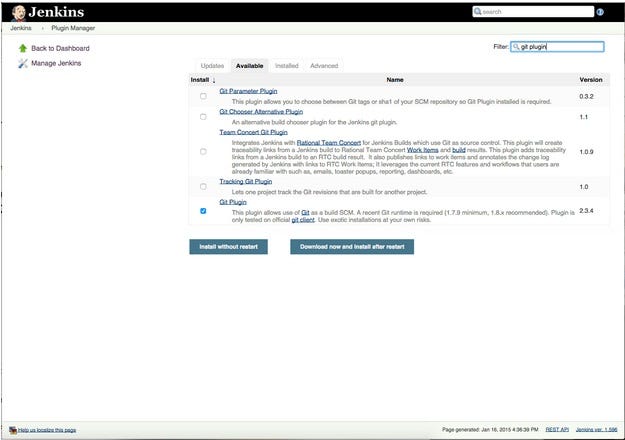Follow the Git link in Git Plugin description
The height and width of the screenshot is (440, 625).
tap(305, 213)
